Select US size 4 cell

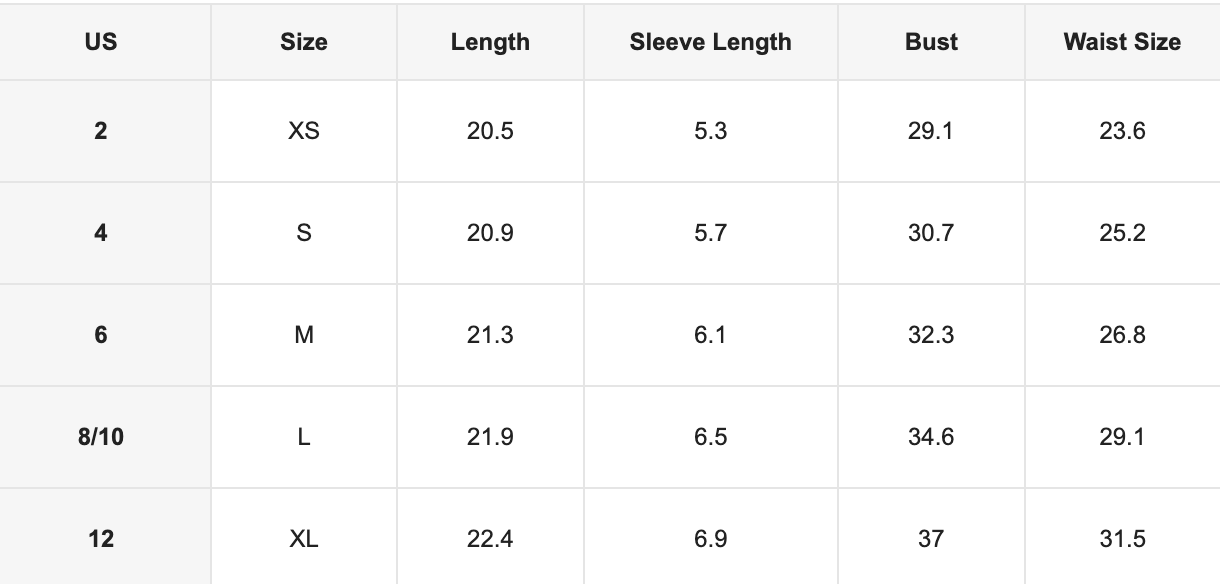coord(101,233)
